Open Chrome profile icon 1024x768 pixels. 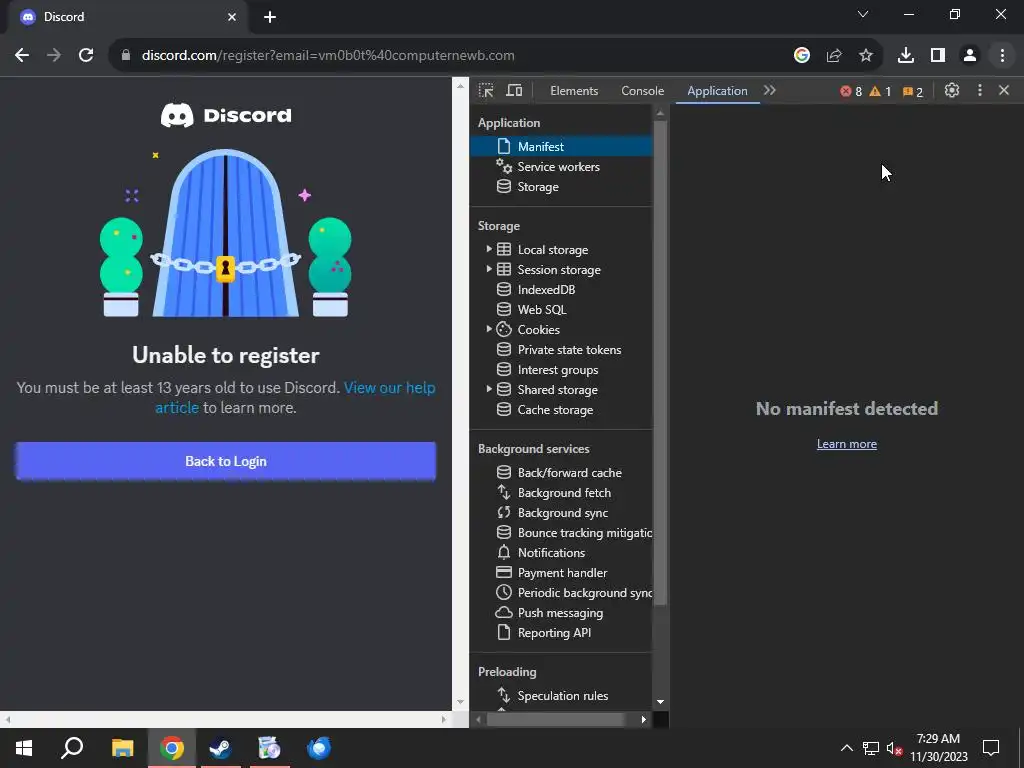[970, 56]
